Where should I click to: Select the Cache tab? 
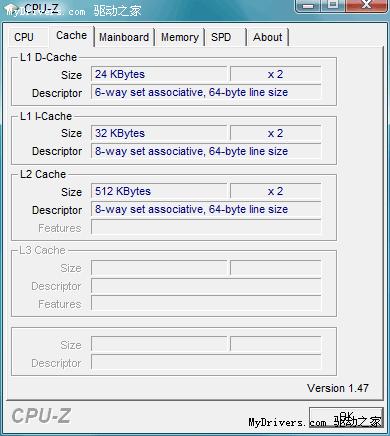pos(71,36)
